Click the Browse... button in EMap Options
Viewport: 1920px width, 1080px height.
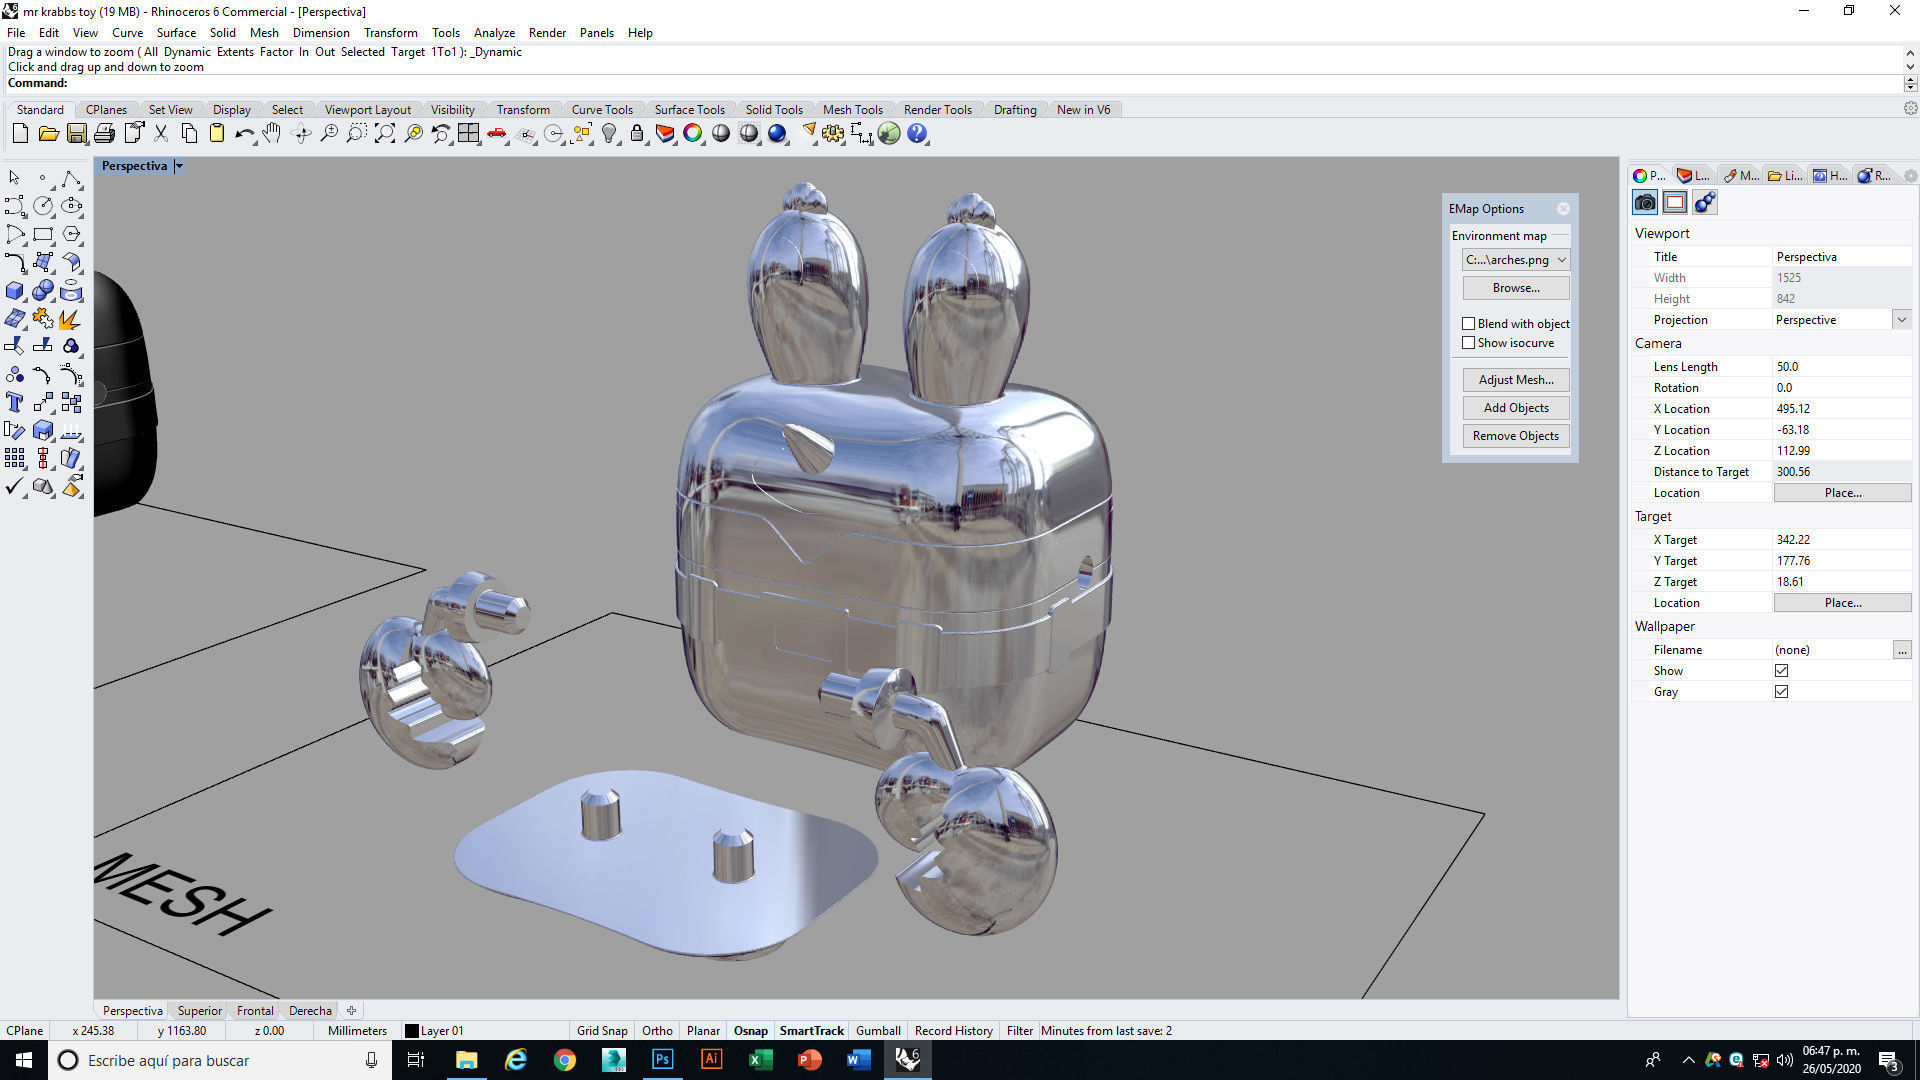[1516, 288]
